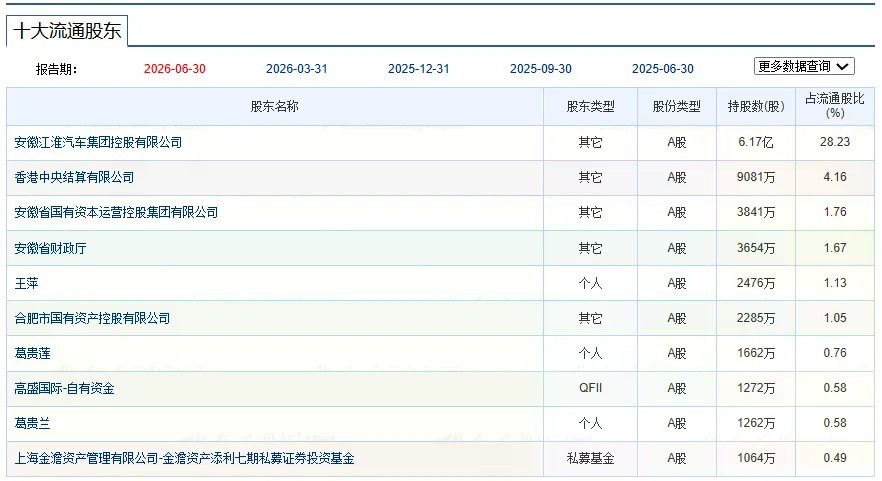This screenshot has width=882, height=481.
Task: Click 个人 type in 王萍 row
Action: 590,283
